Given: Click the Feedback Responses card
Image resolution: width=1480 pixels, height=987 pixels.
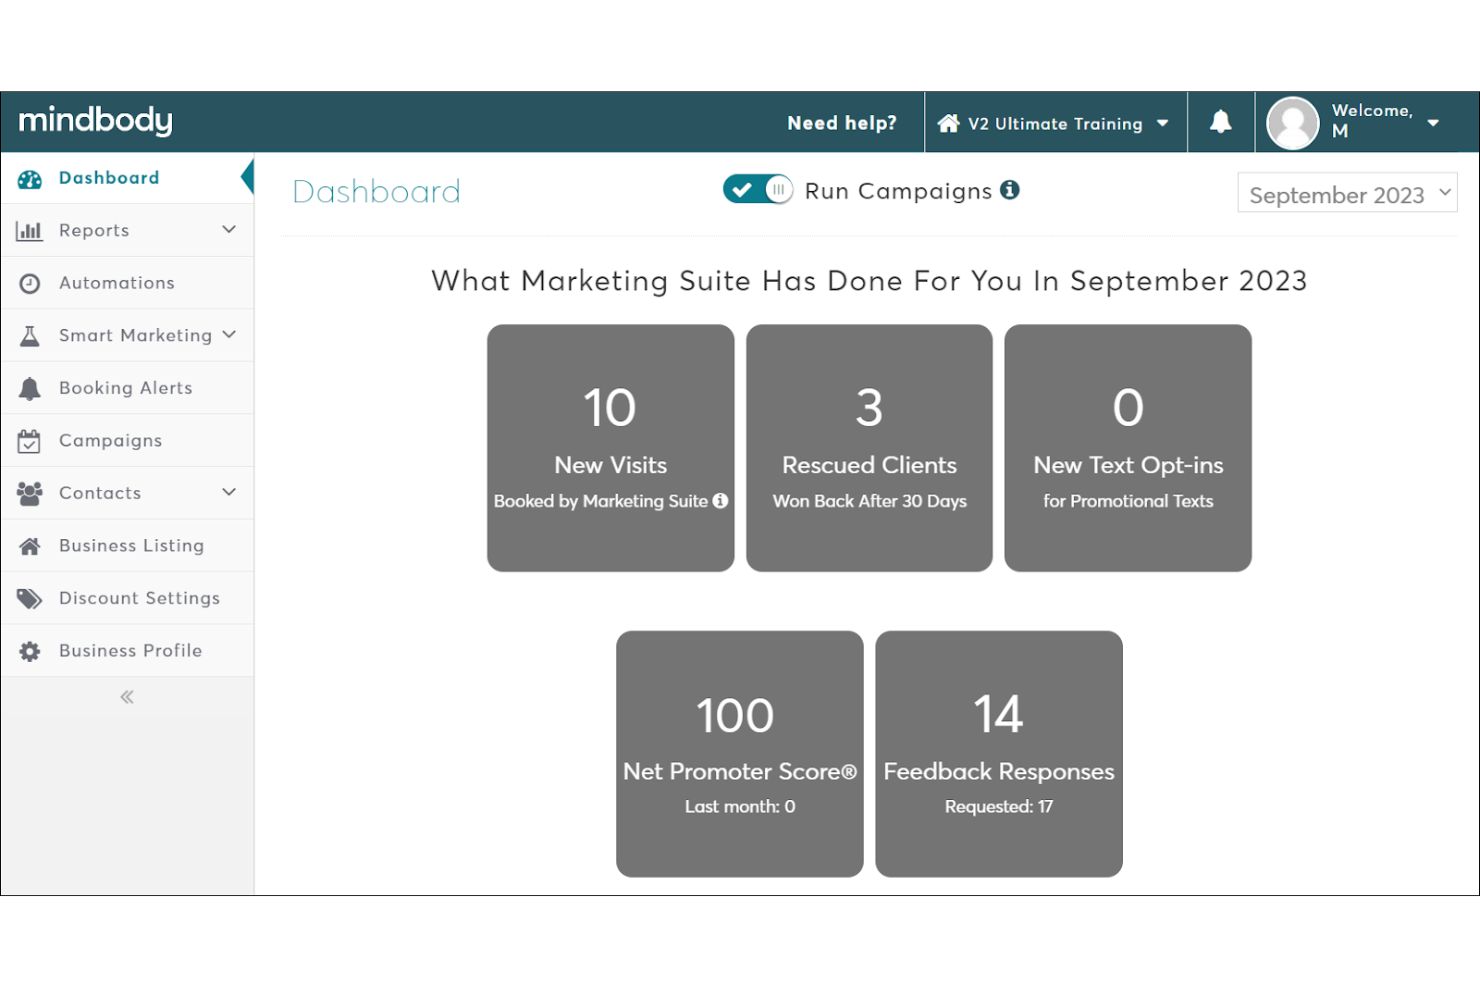Looking at the screenshot, I should 999,754.
